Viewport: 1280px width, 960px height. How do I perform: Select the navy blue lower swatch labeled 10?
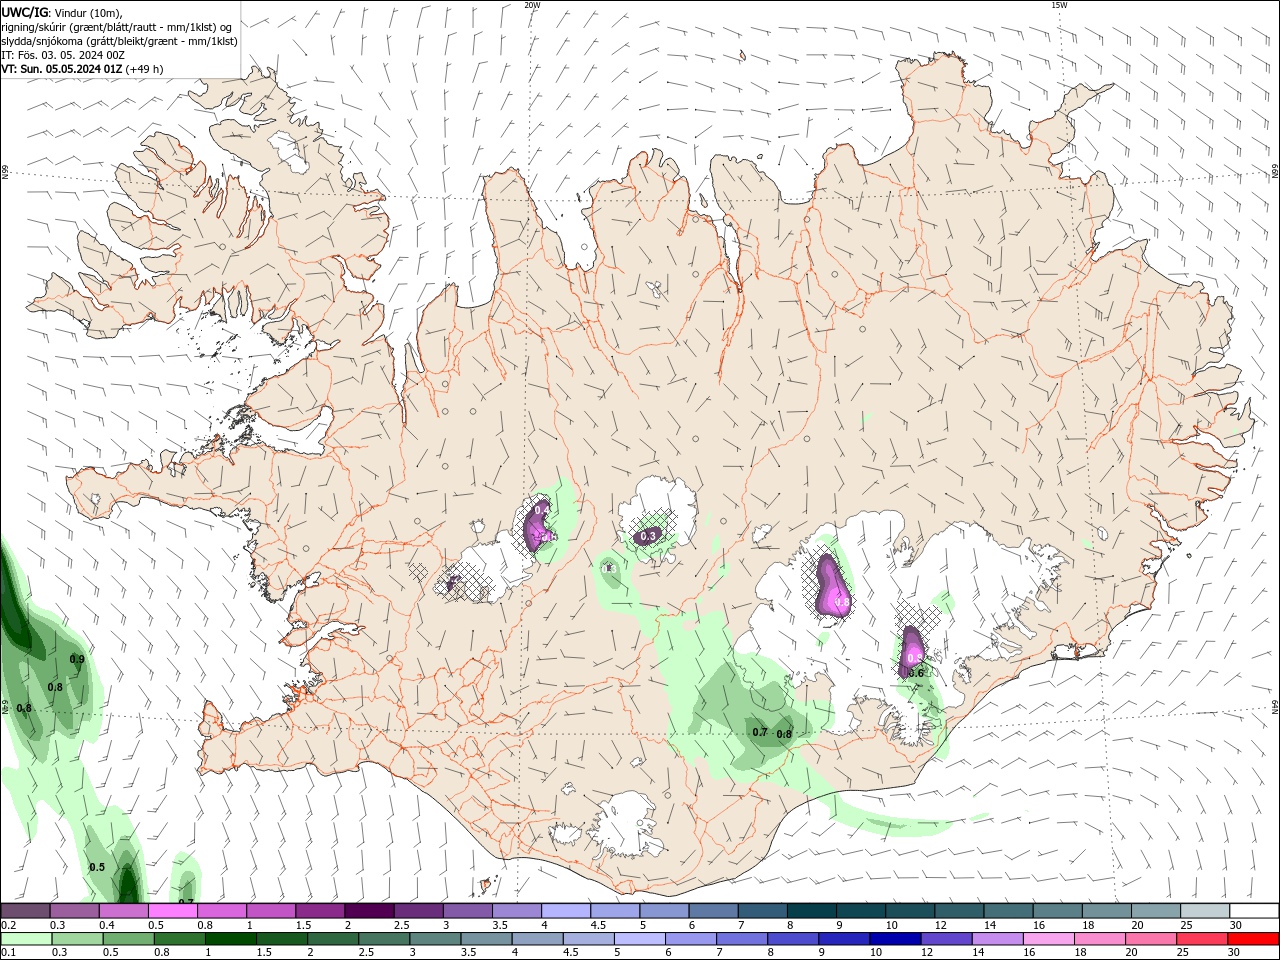(894, 939)
